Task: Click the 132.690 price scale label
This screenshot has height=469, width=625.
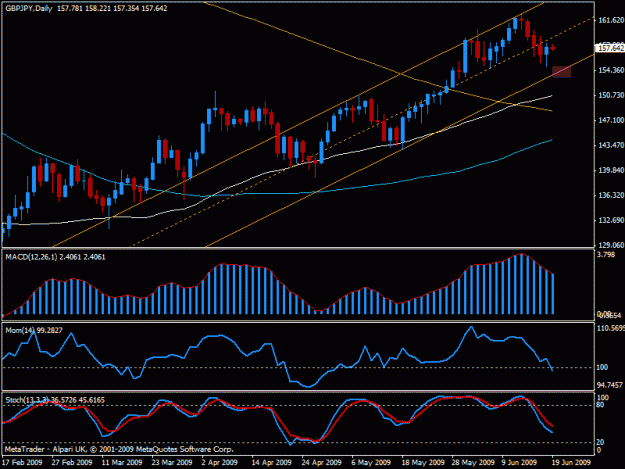Action: pos(611,220)
